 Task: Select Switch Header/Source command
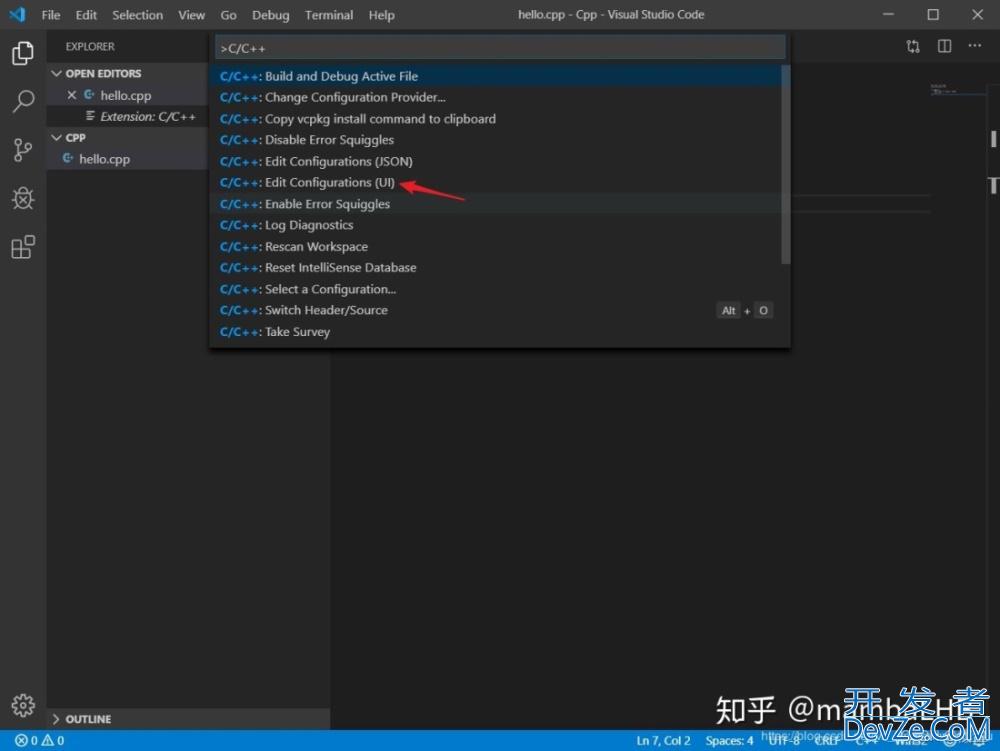[496, 310]
